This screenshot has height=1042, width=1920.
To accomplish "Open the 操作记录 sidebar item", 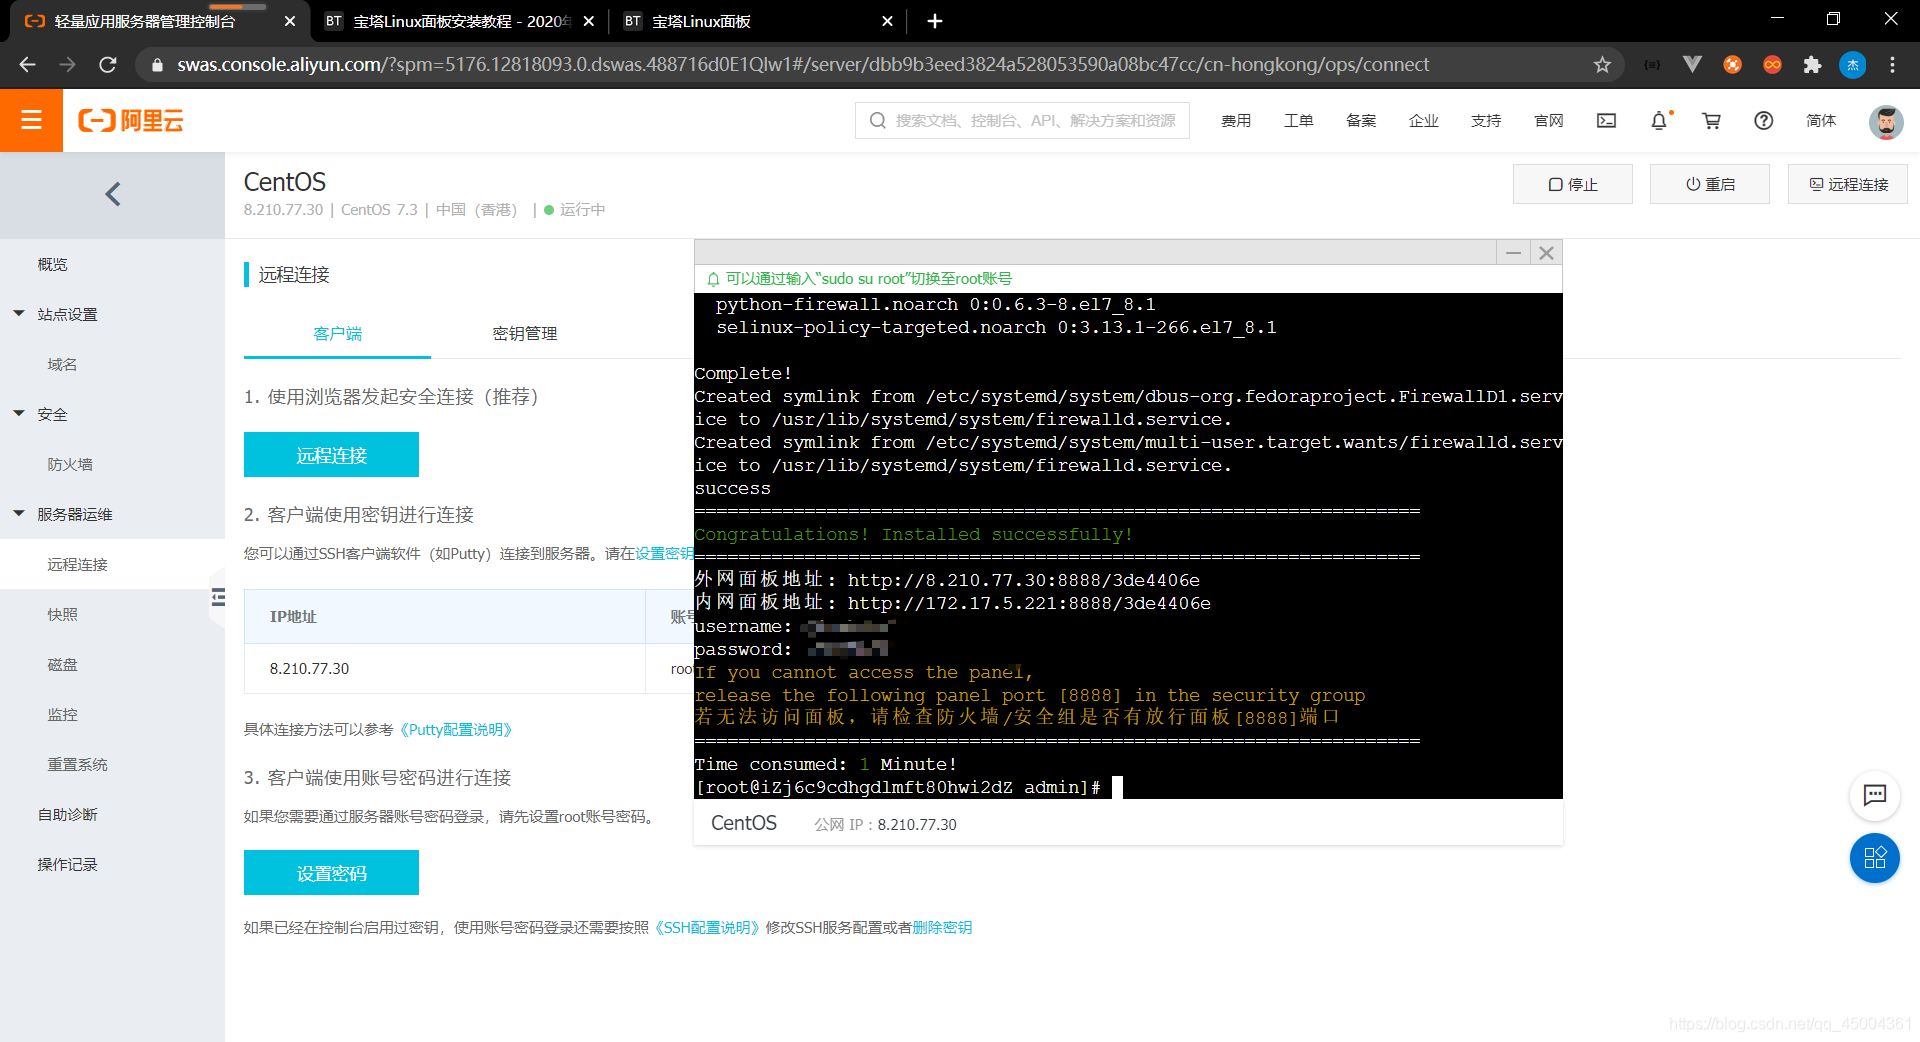I will tap(68, 864).
